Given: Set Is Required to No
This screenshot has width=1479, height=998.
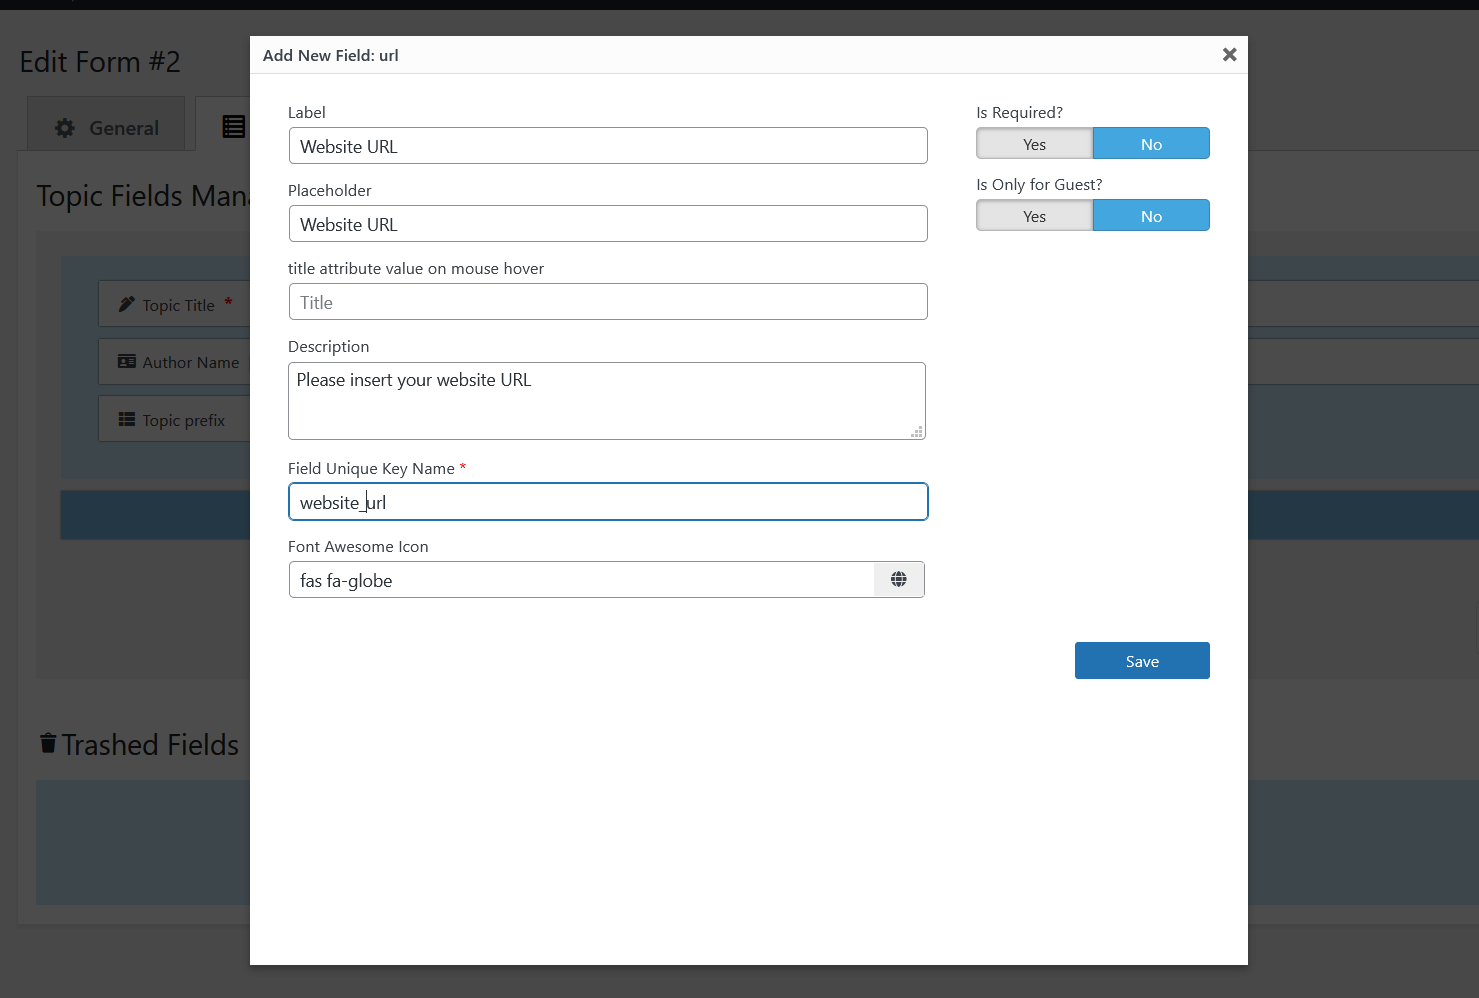Looking at the screenshot, I should coord(1150,144).
